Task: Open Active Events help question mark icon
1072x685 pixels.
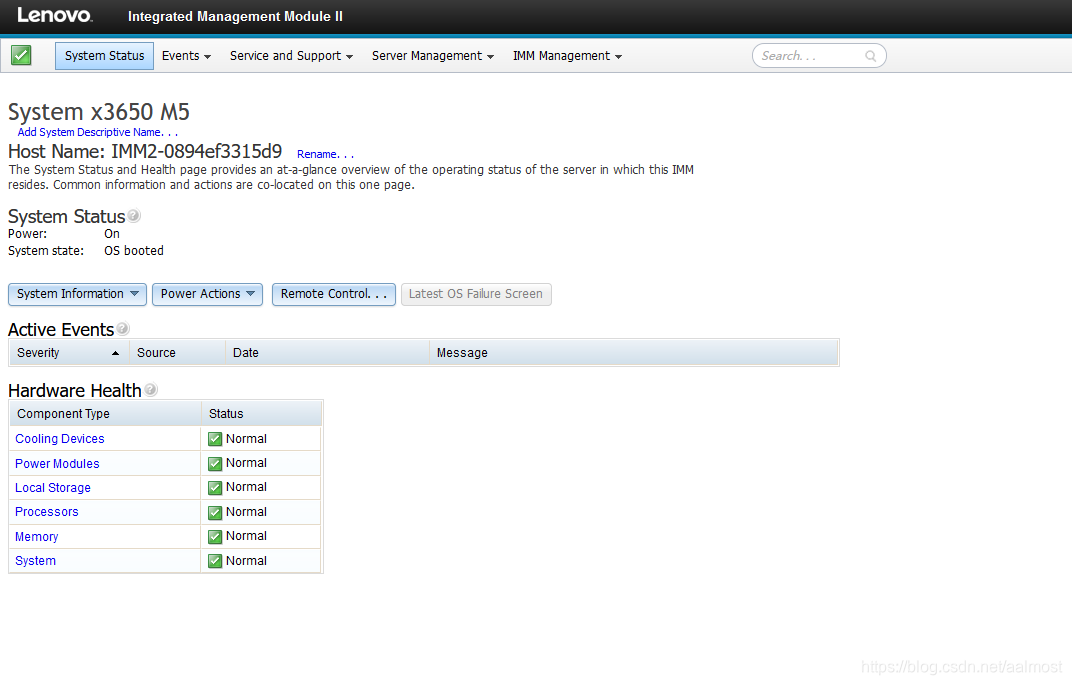Action: [x=122, y=329]
